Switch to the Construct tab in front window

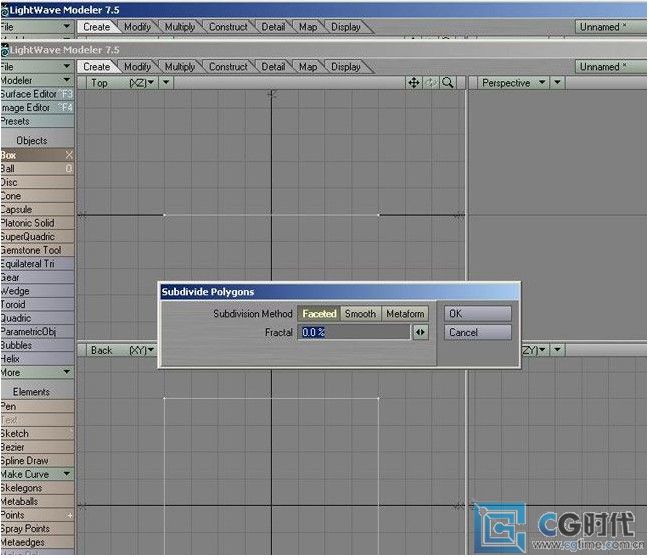coord(228,67)
